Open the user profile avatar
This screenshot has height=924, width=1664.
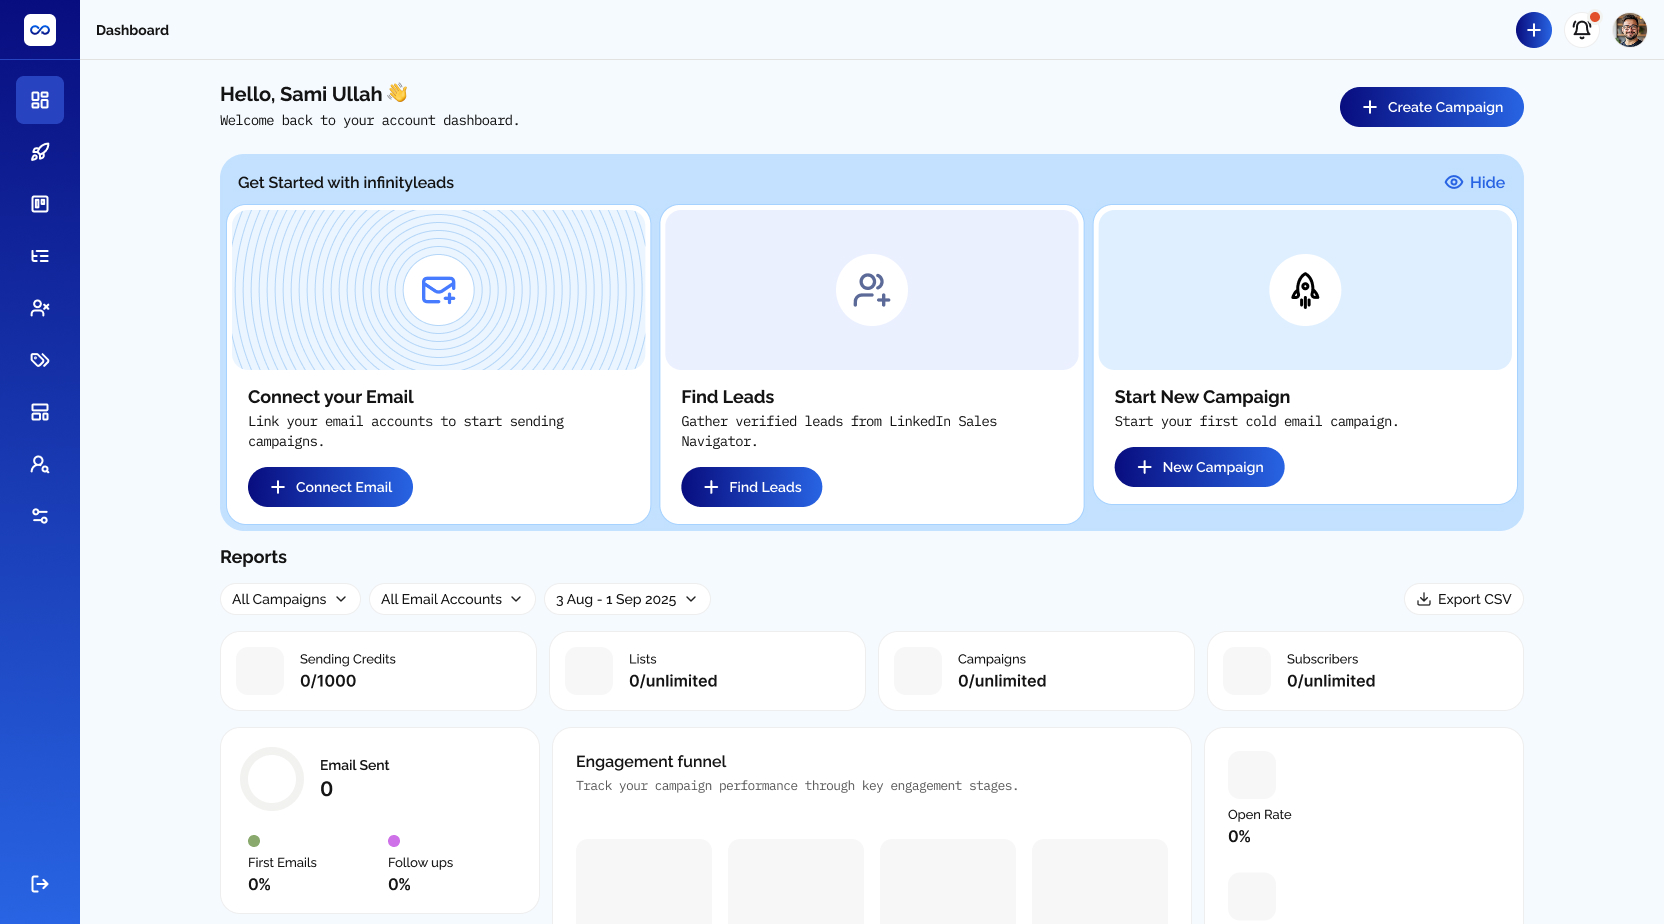[1630, 30]
